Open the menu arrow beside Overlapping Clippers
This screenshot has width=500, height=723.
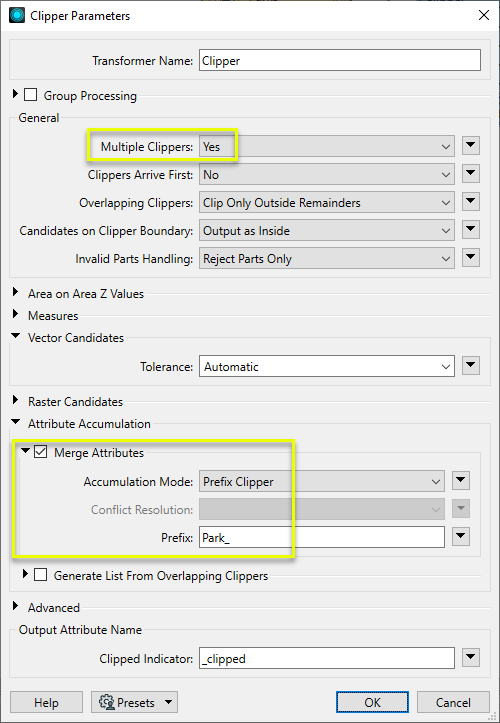470,202
